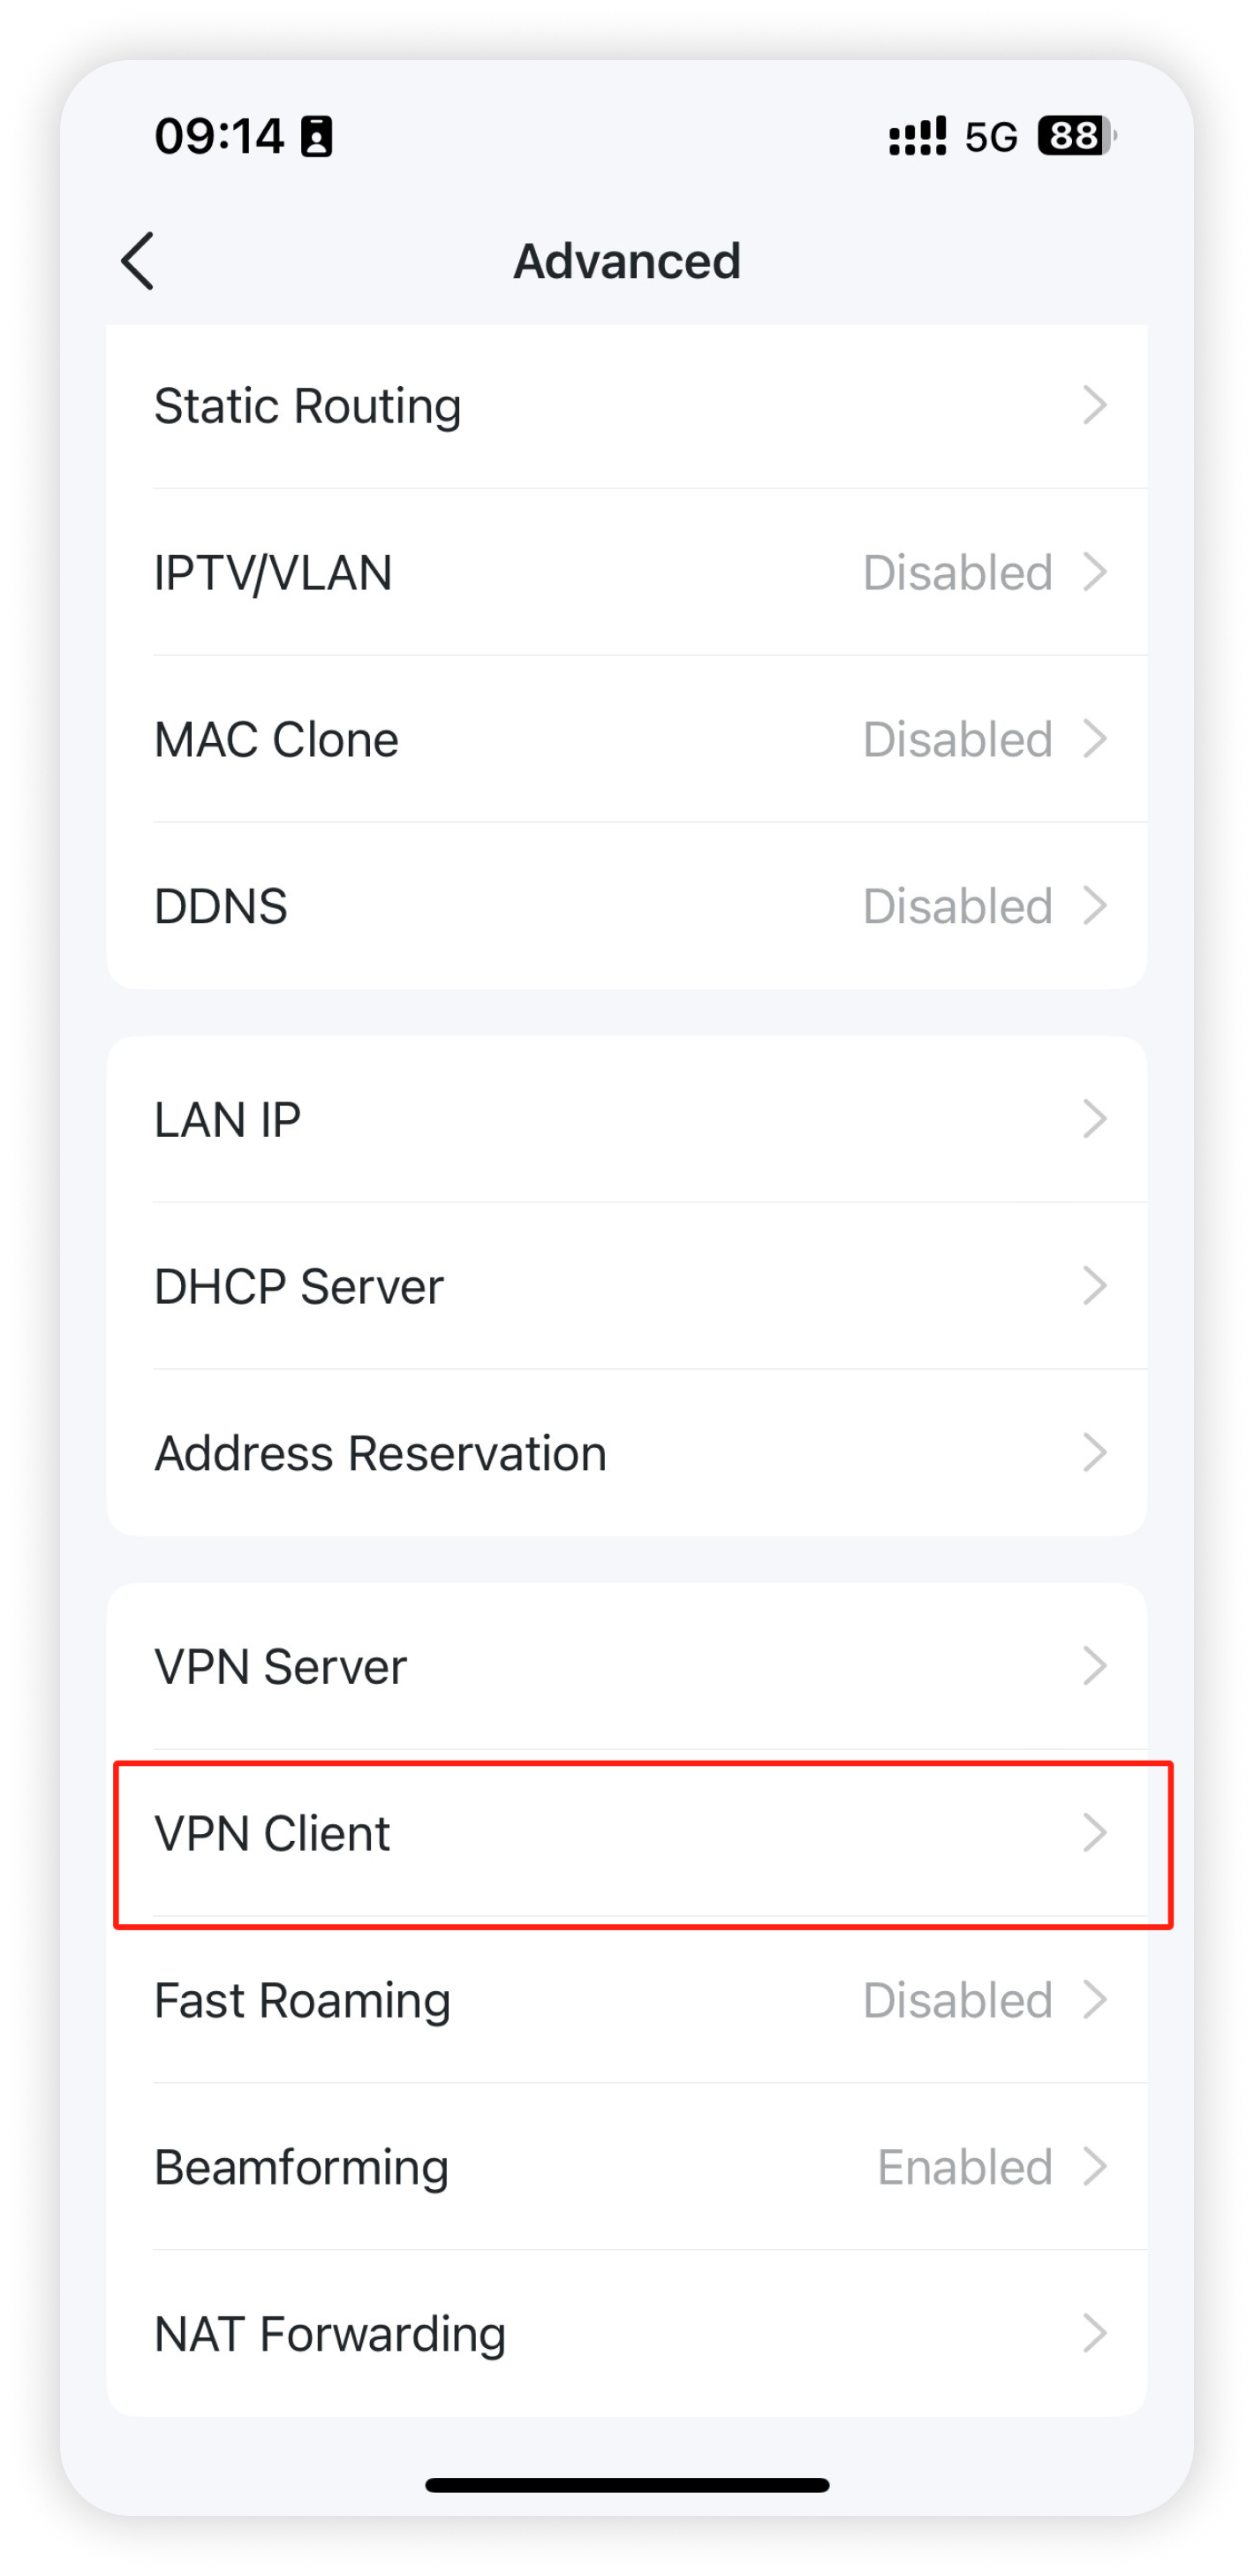Tap Beamforming Enabled status
Viewport: 1254px width, 2576px height.
click(965, 2167)
